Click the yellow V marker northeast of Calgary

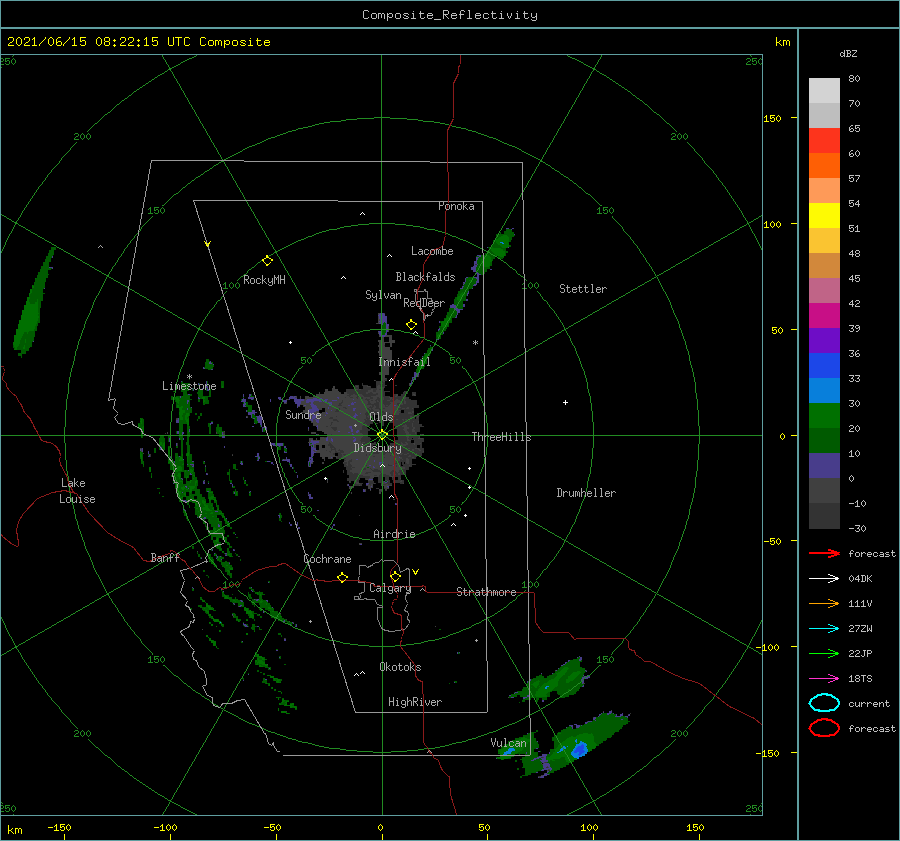pos(416,572)
